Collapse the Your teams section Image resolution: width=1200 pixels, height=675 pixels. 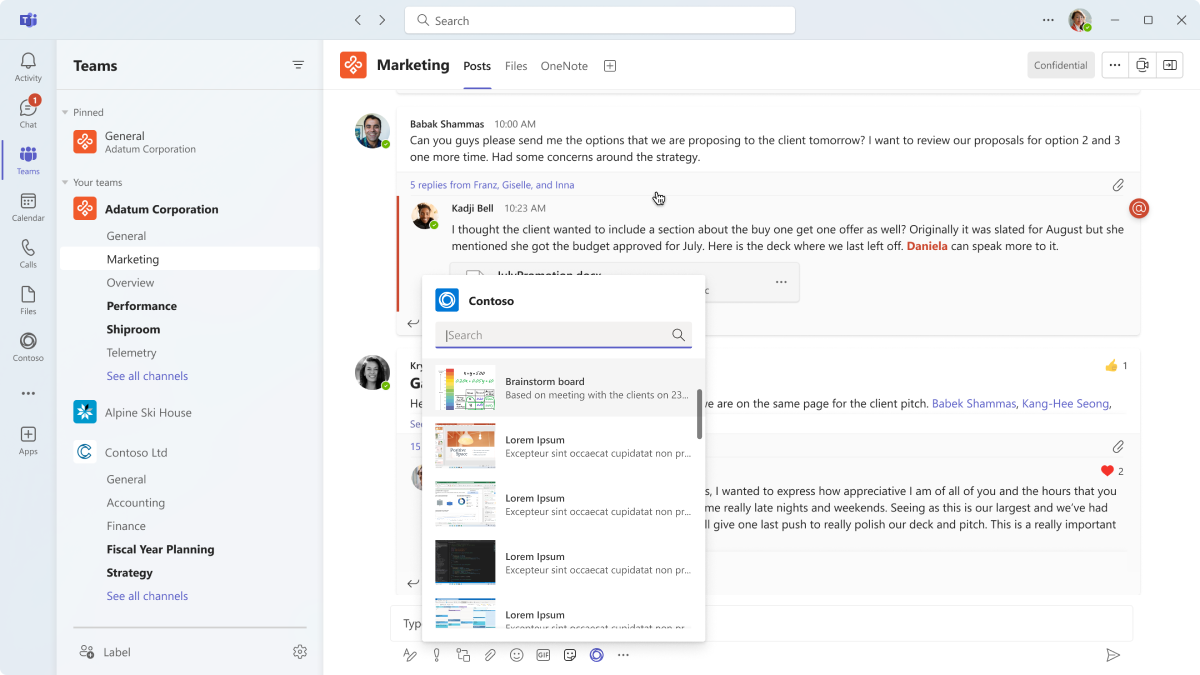(x=66, y=183)
